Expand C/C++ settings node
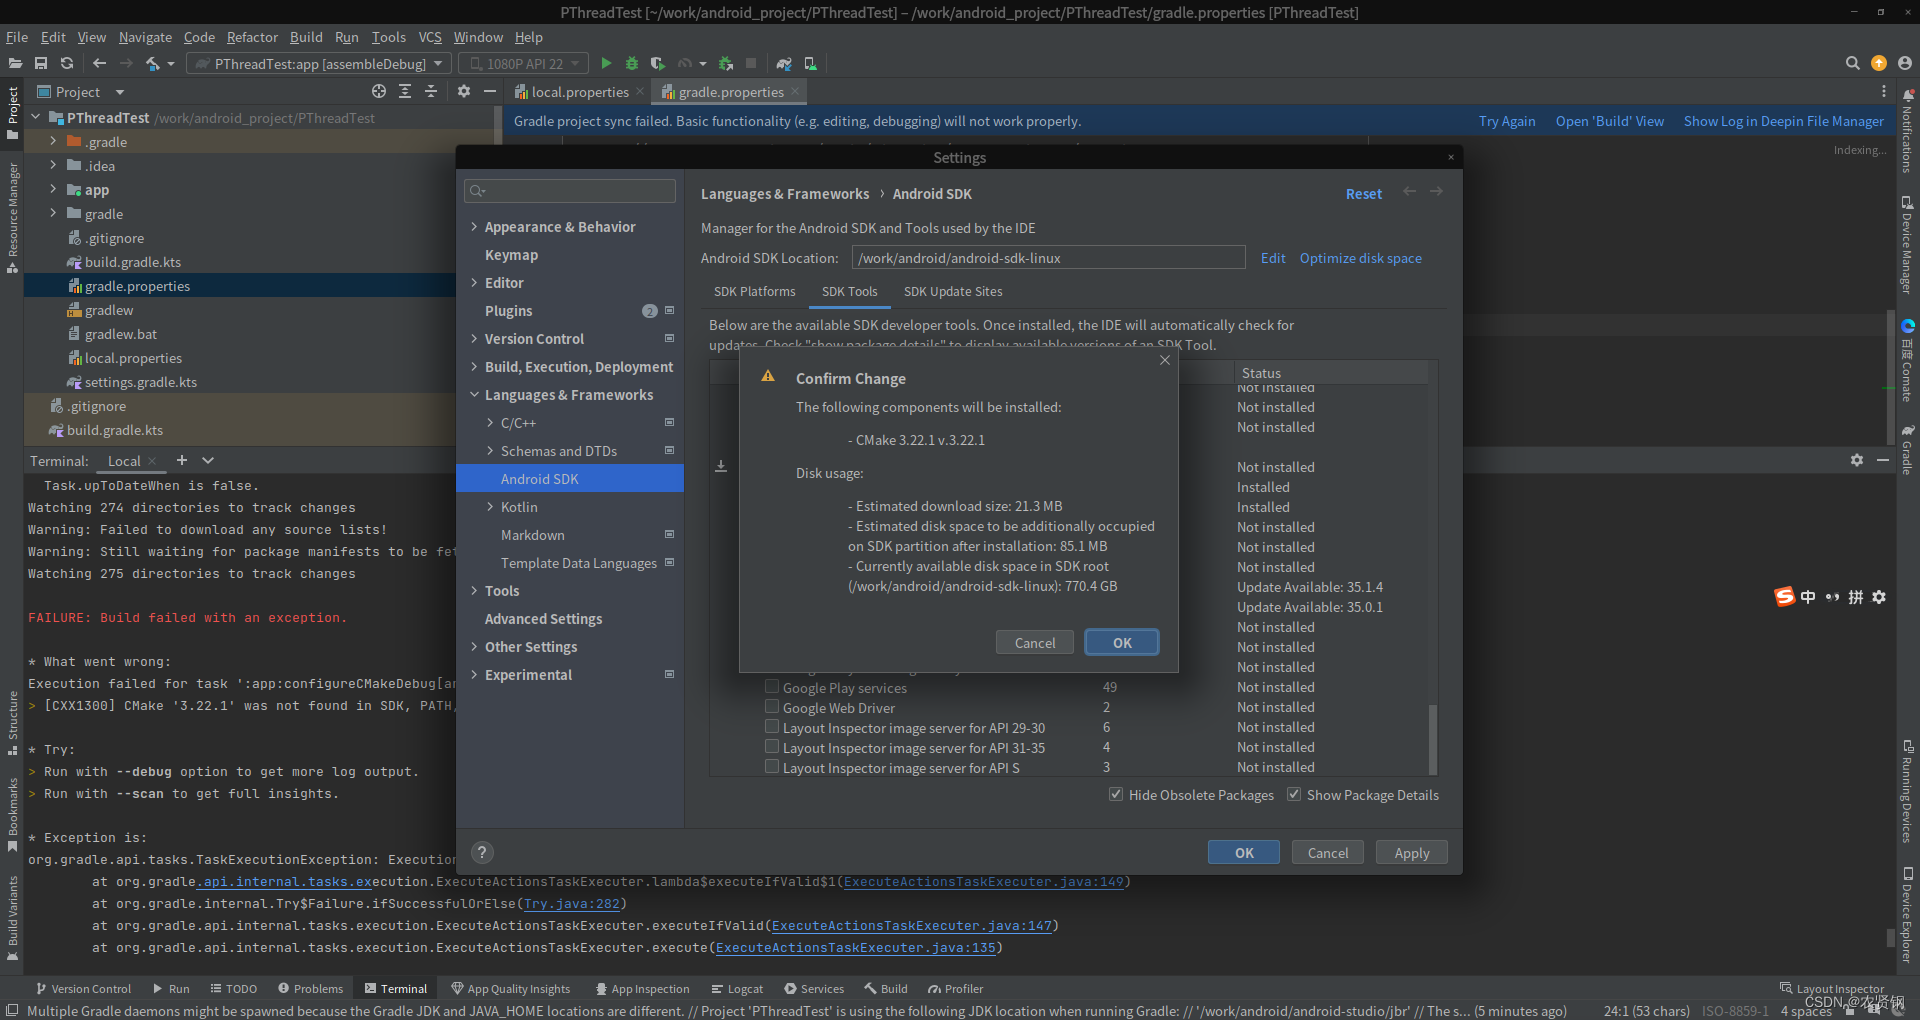This screenshot has width=1920, height=1020. [490, 423]
